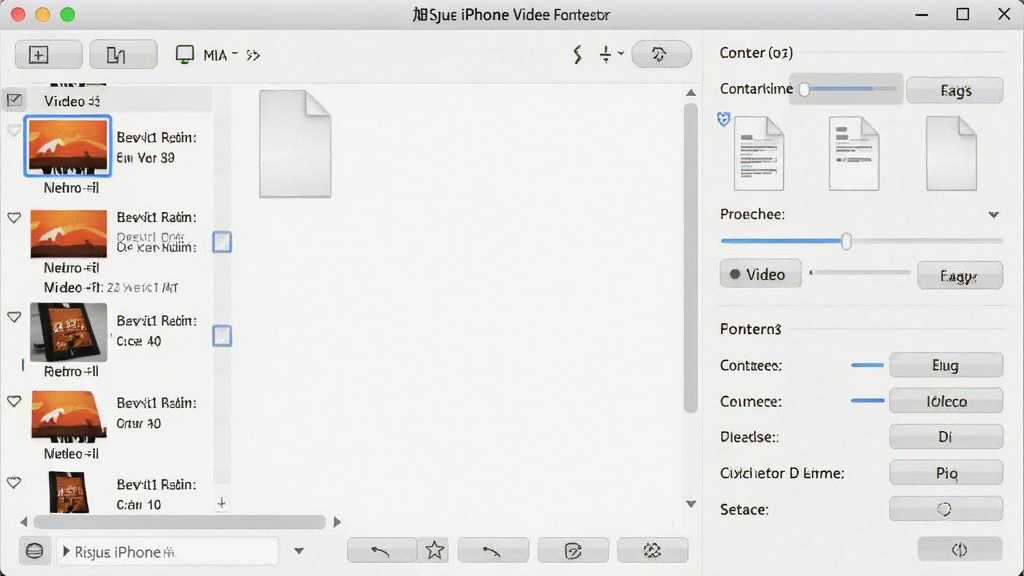1024x576 pixels.
Task: Open the Risjus iPhone dropdown arrow
Action: (x=298, y=551)
